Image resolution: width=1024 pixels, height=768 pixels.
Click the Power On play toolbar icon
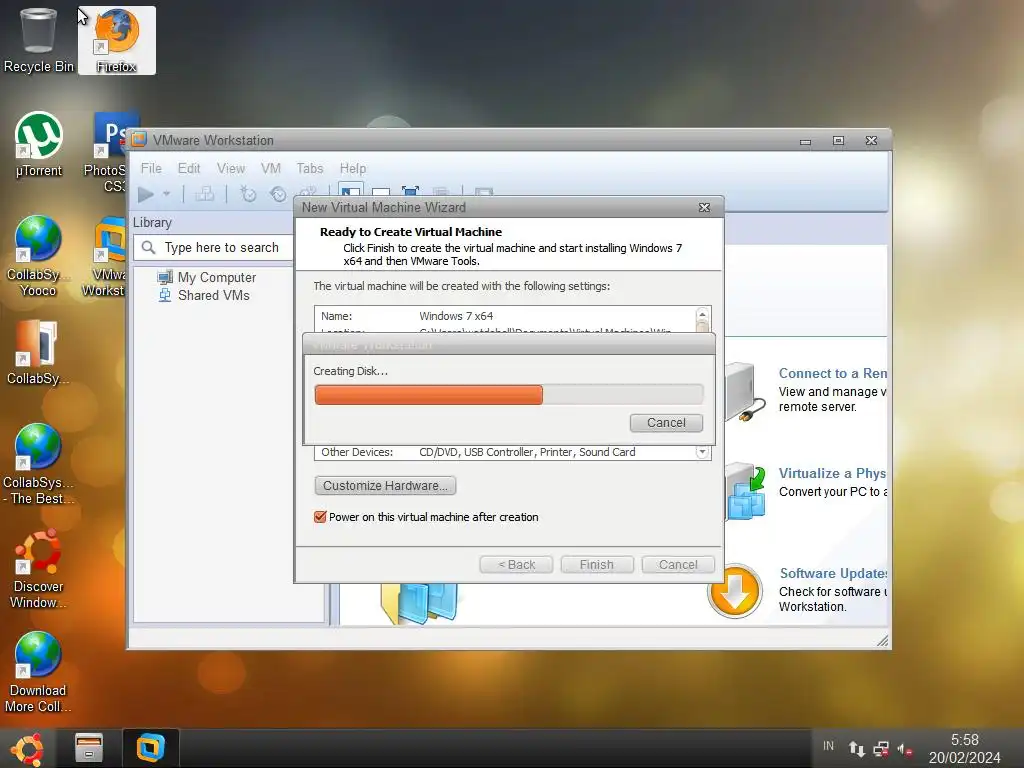point(146,194)
